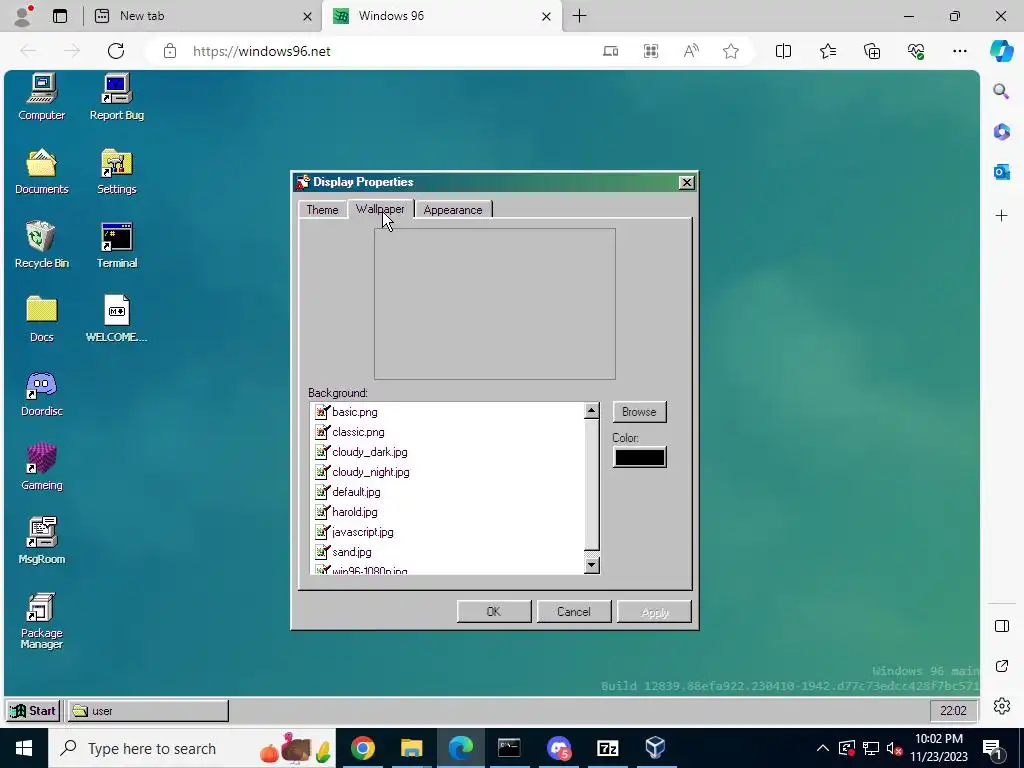Screen dimensions: 1024x768
Task: Open the Edge sidebar search icon
Action: [1001, 91]
